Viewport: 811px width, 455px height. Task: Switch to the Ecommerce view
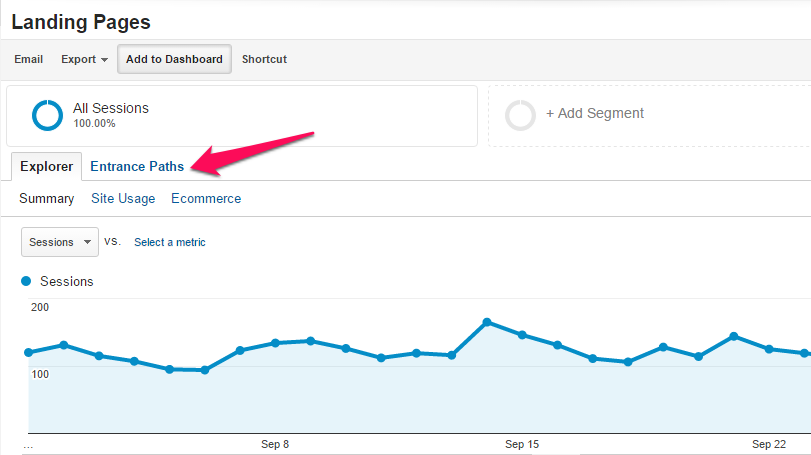206,199
